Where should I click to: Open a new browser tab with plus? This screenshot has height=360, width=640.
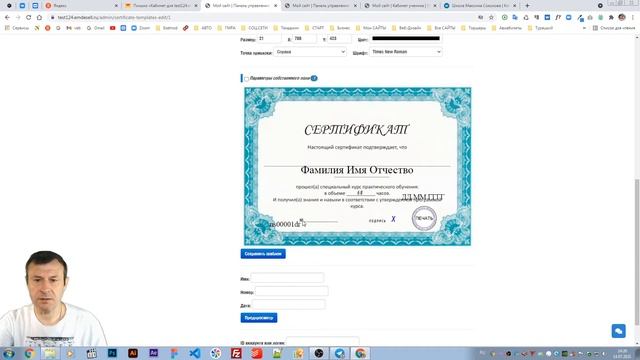tap(527, 6)
